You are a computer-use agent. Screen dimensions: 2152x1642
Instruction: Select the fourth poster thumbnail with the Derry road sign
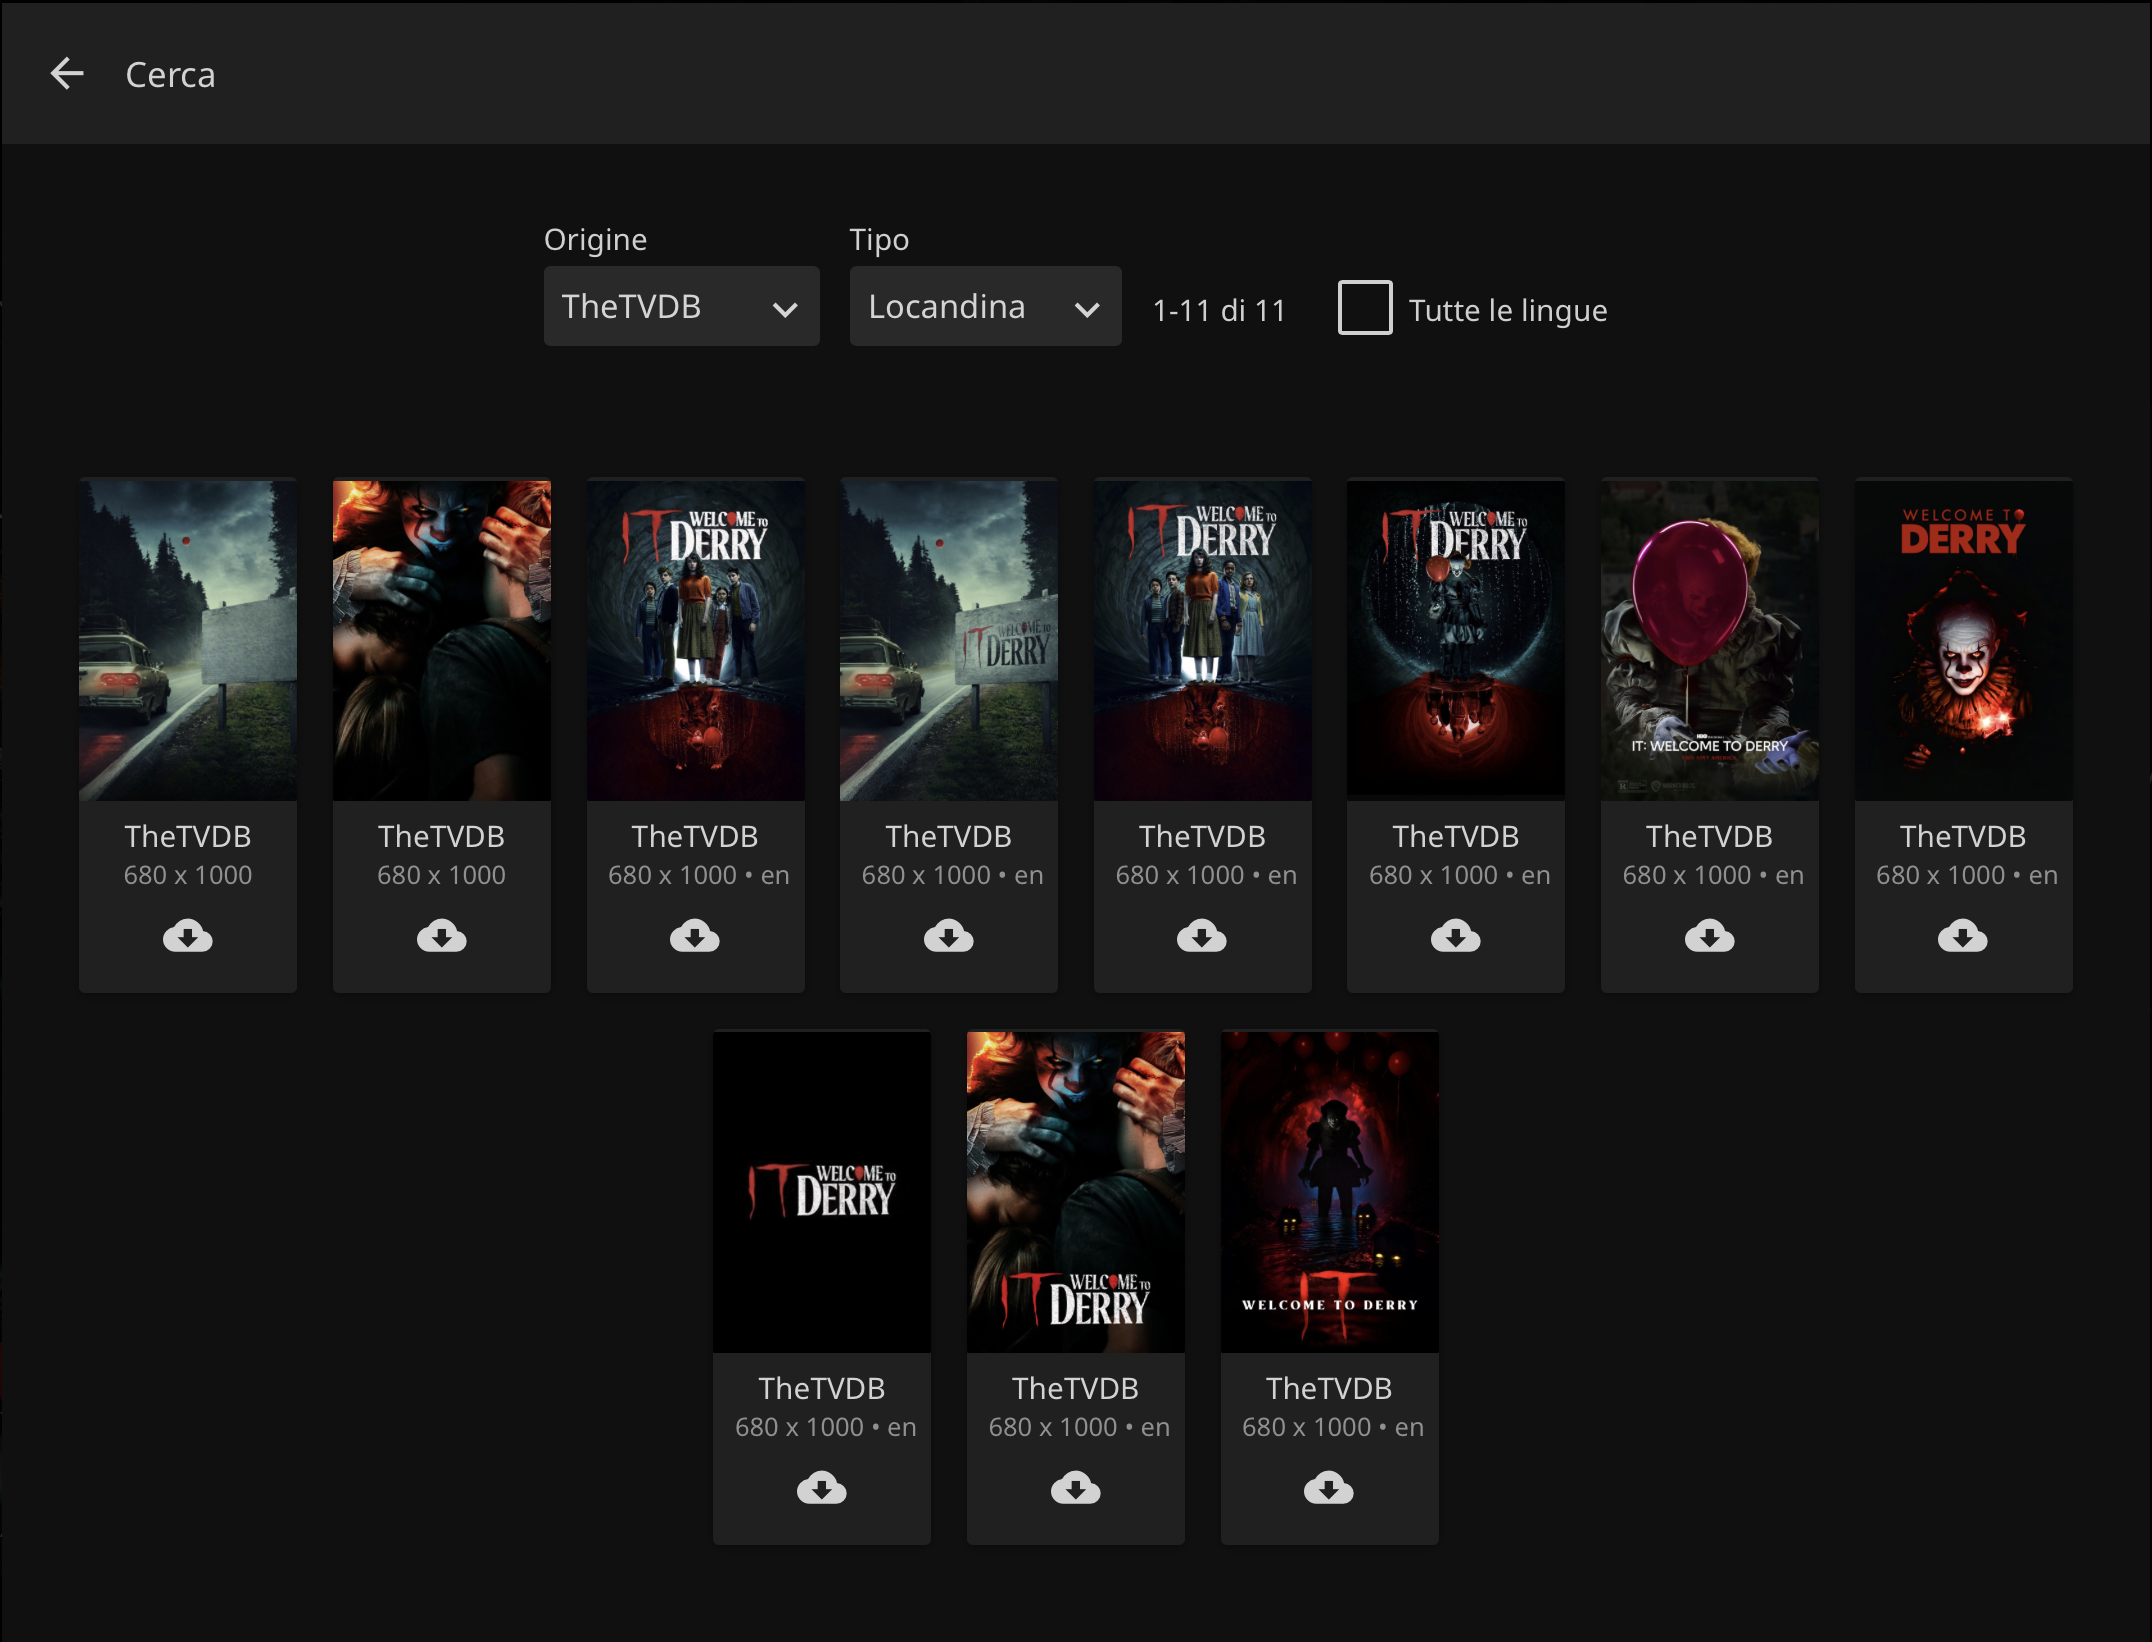point(948,640)
